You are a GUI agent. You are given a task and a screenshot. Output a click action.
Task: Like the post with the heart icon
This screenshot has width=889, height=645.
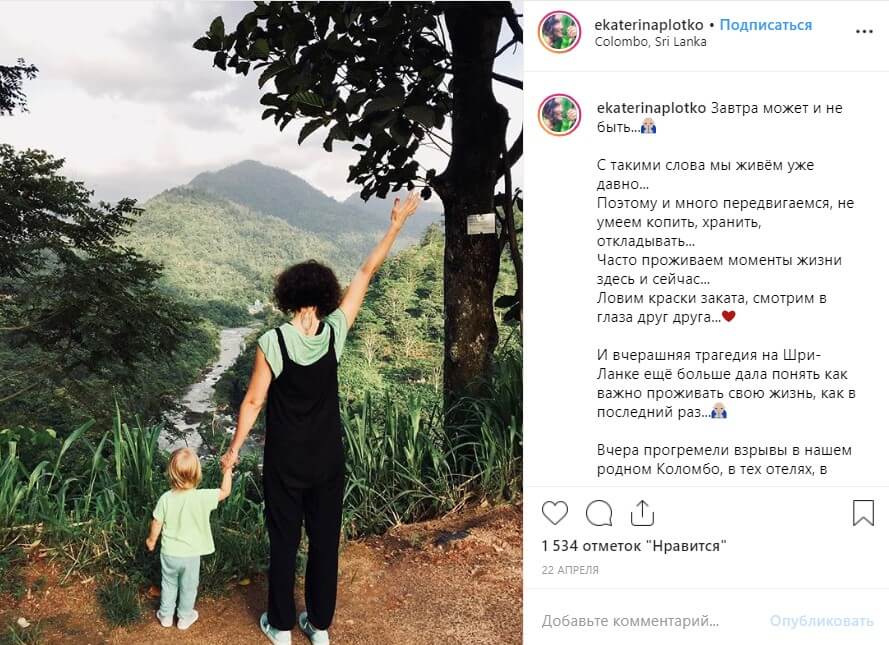tap(554, 513)
